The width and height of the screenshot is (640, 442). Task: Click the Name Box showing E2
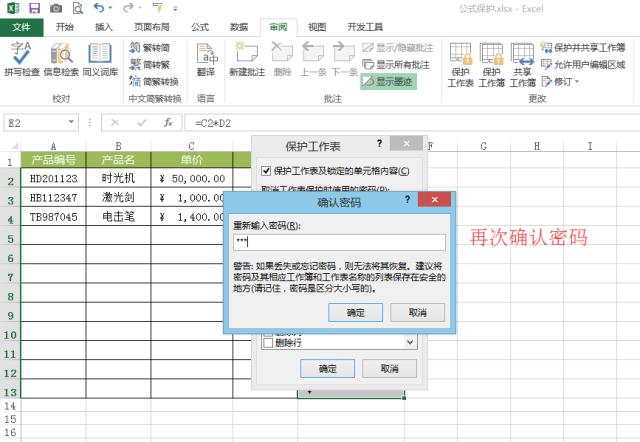35,123
